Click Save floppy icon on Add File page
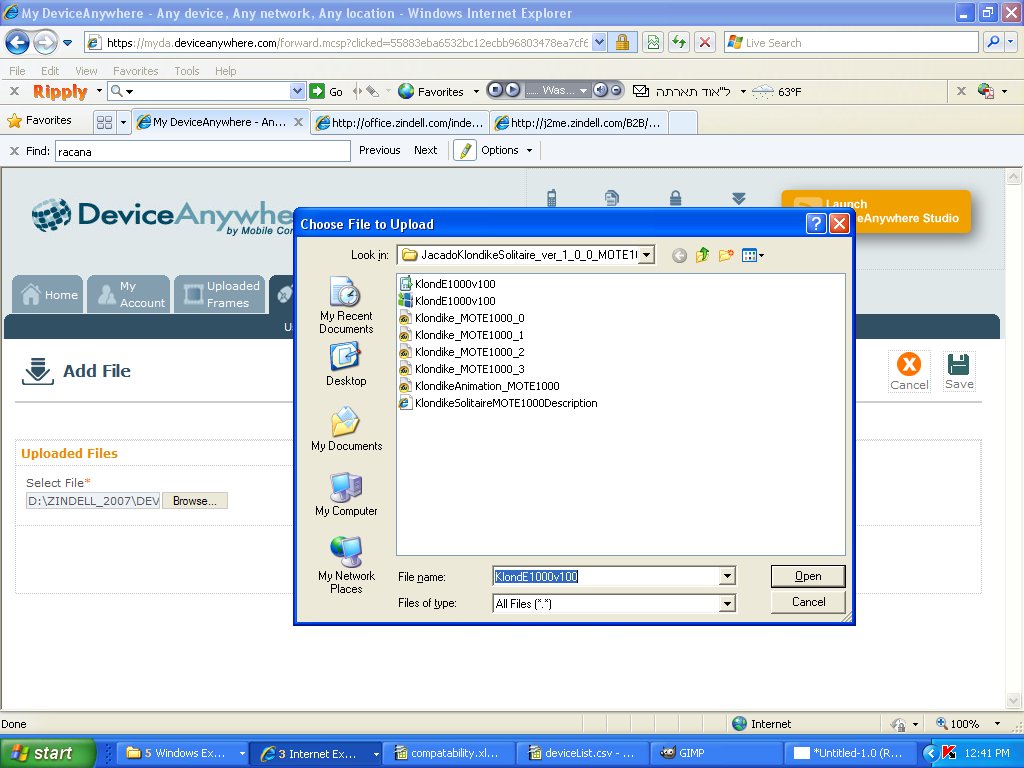Viewport: 1024px width, 768px height. point(959,371)
